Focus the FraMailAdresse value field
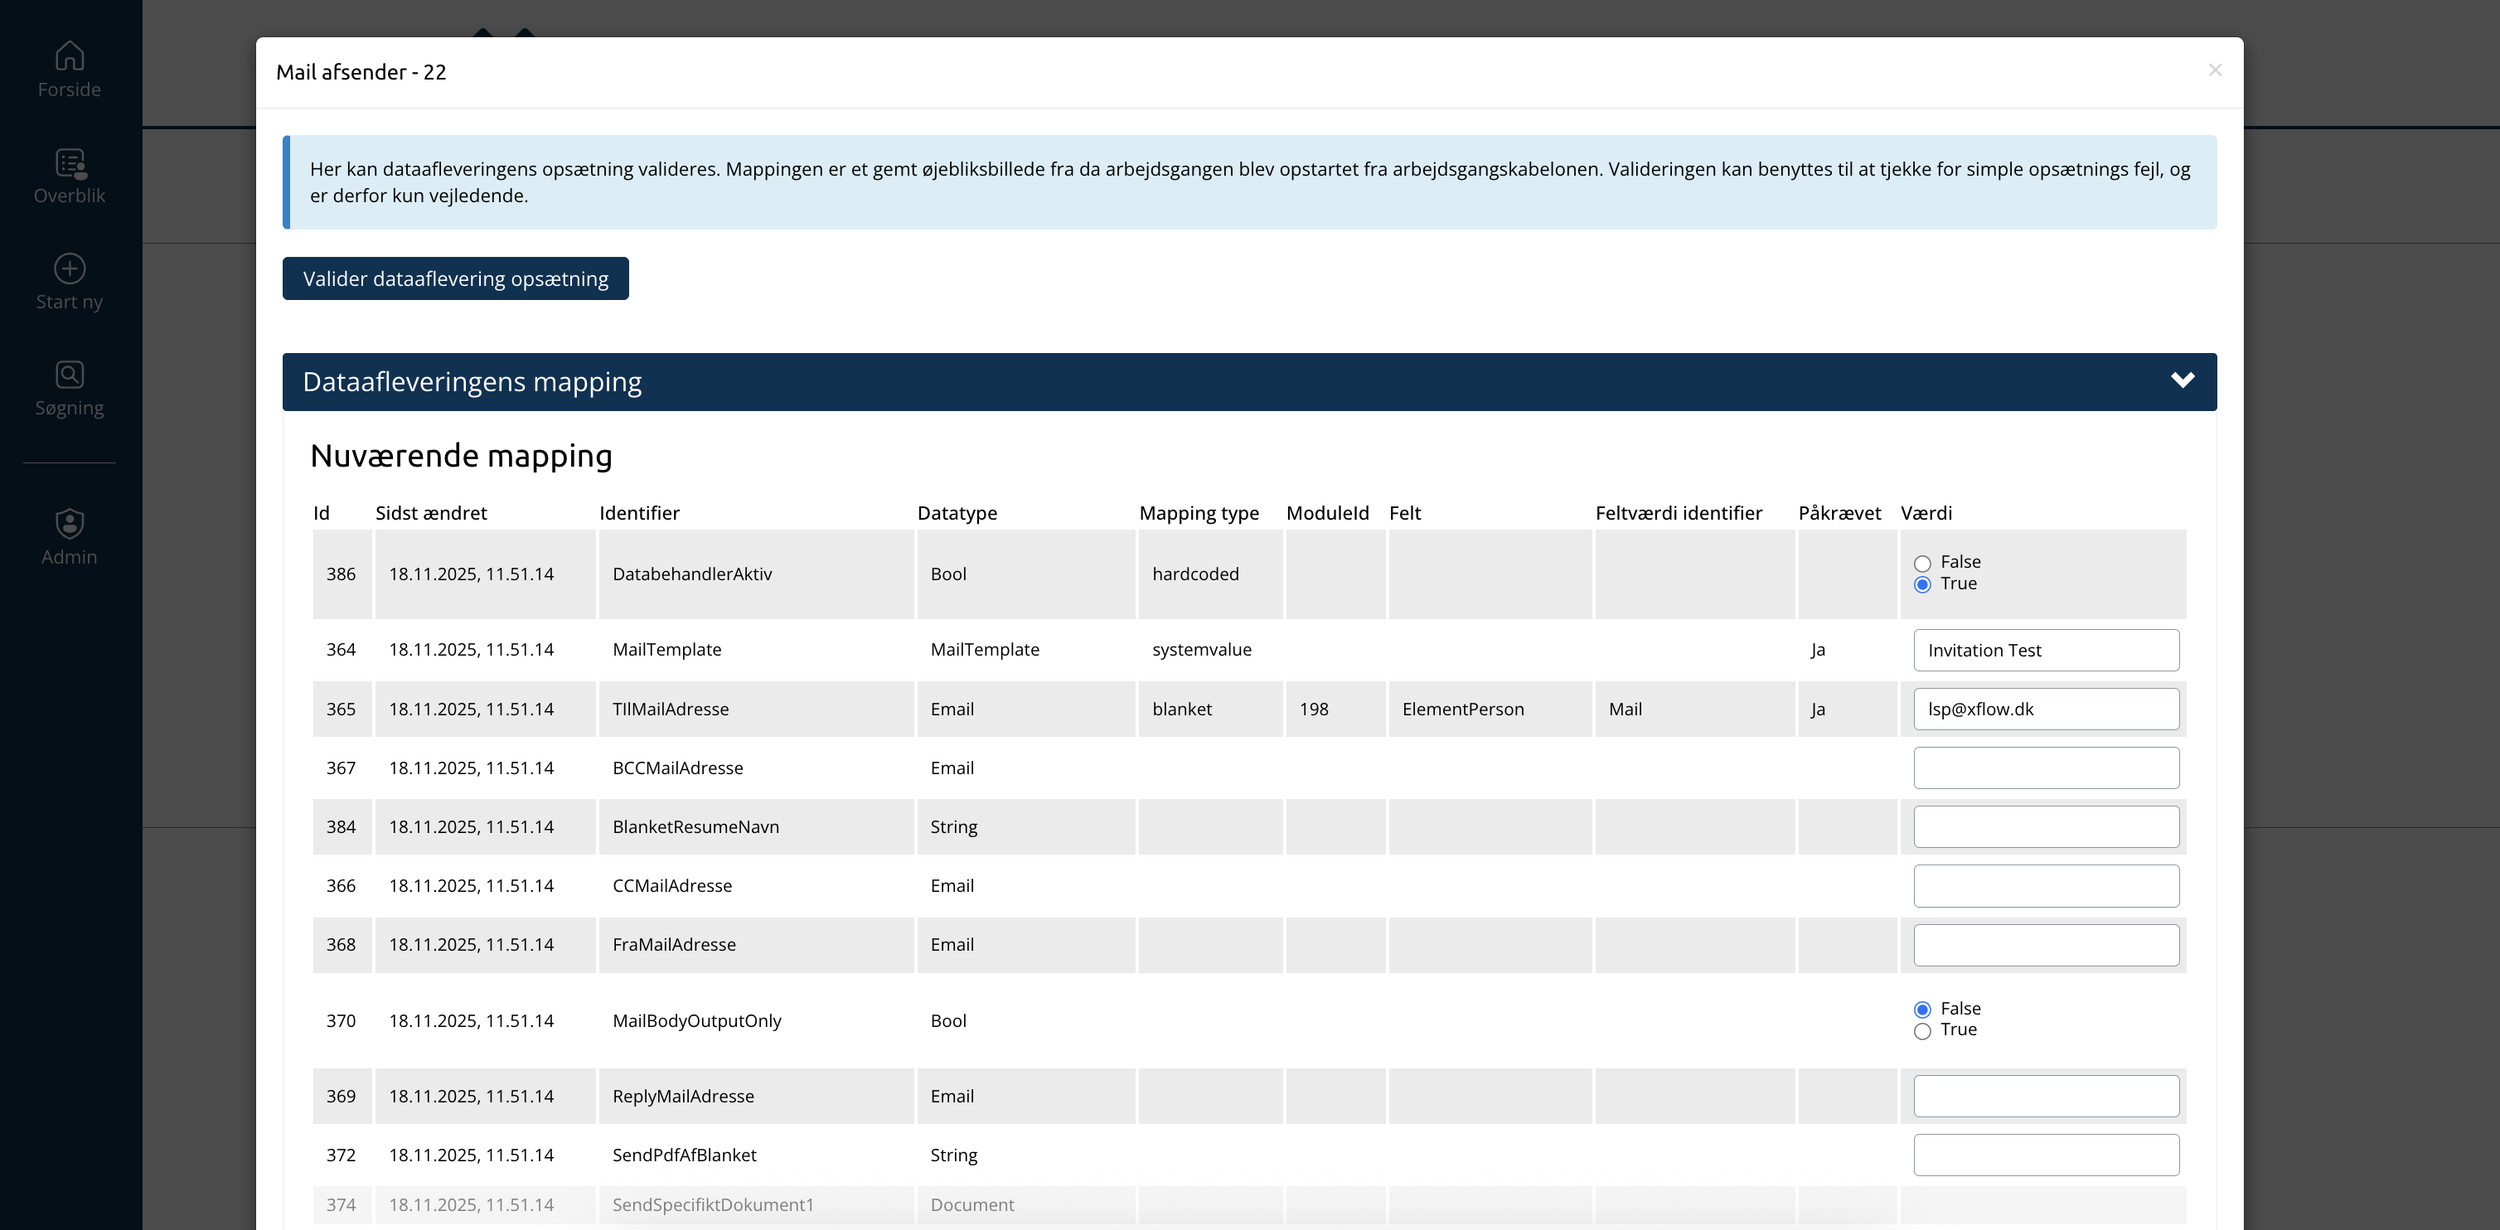 pyautogui.click(x=2045, y=945)
